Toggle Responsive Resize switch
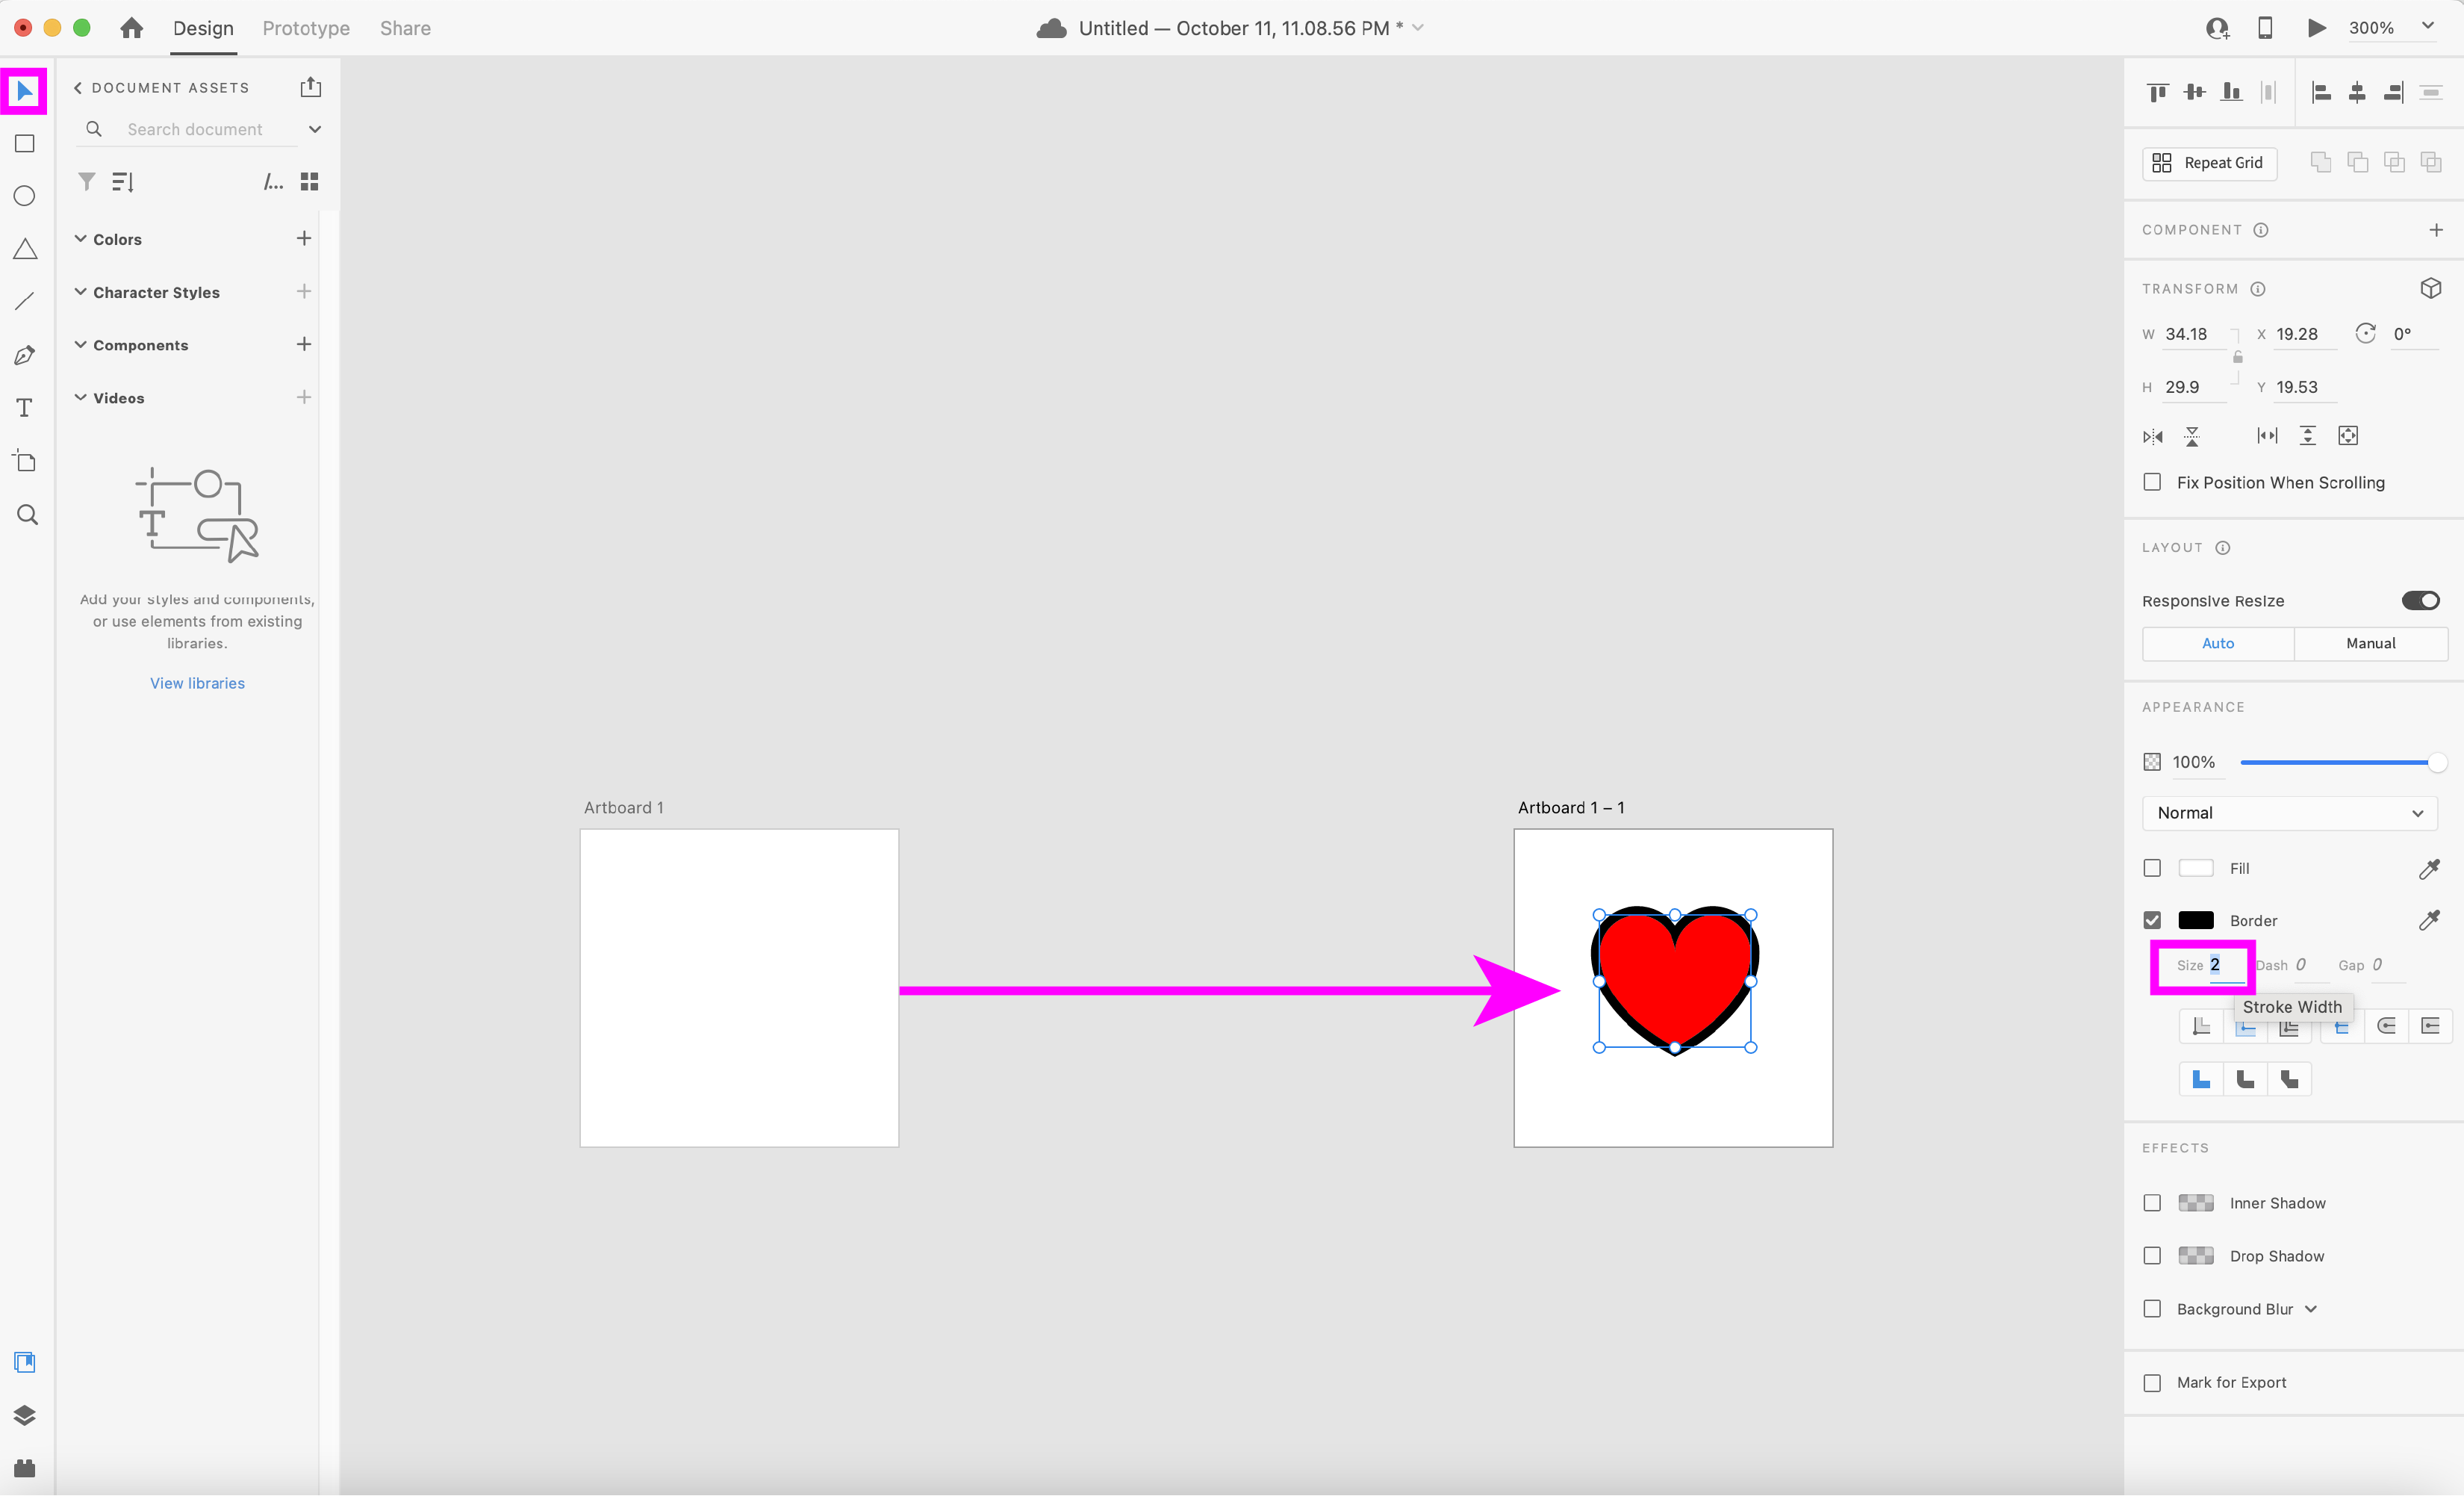 [2420, 600]
